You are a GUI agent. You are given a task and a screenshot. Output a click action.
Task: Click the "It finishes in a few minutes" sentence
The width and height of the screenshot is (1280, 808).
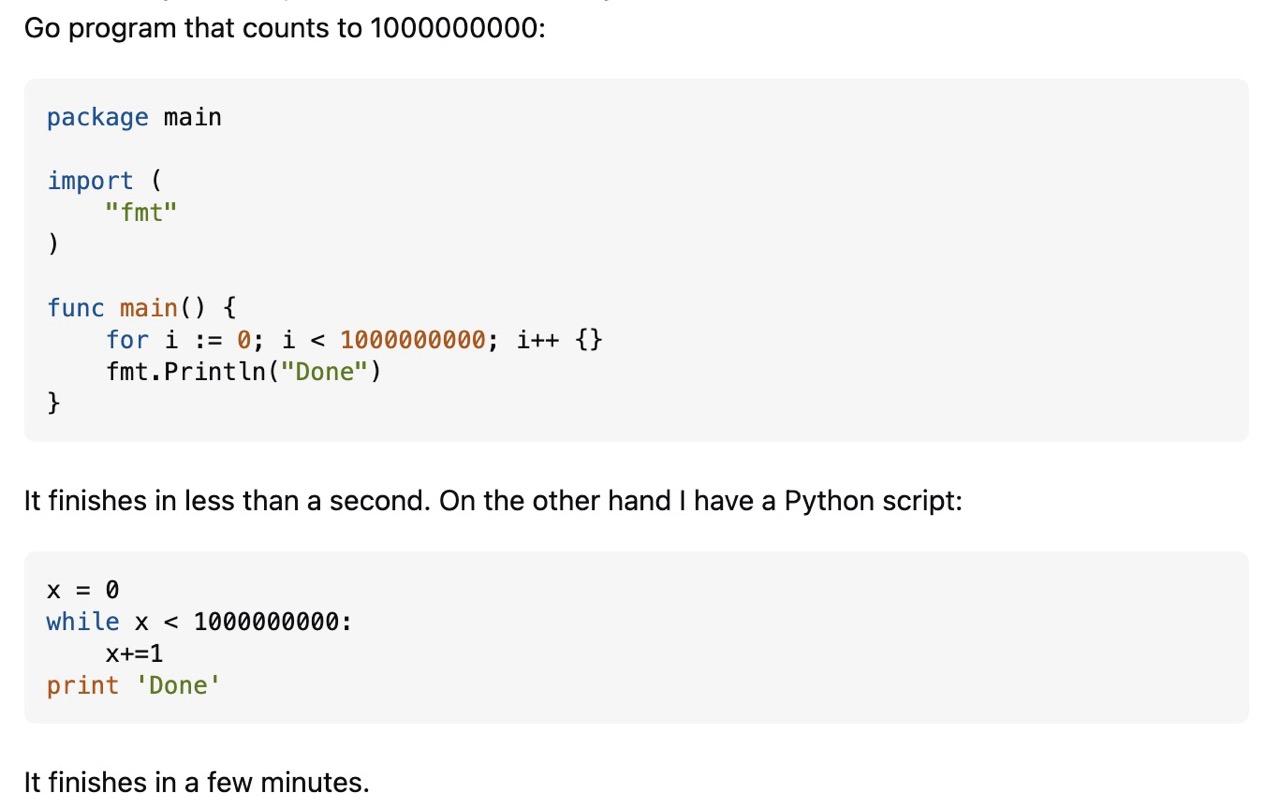[x=196, y=782]
